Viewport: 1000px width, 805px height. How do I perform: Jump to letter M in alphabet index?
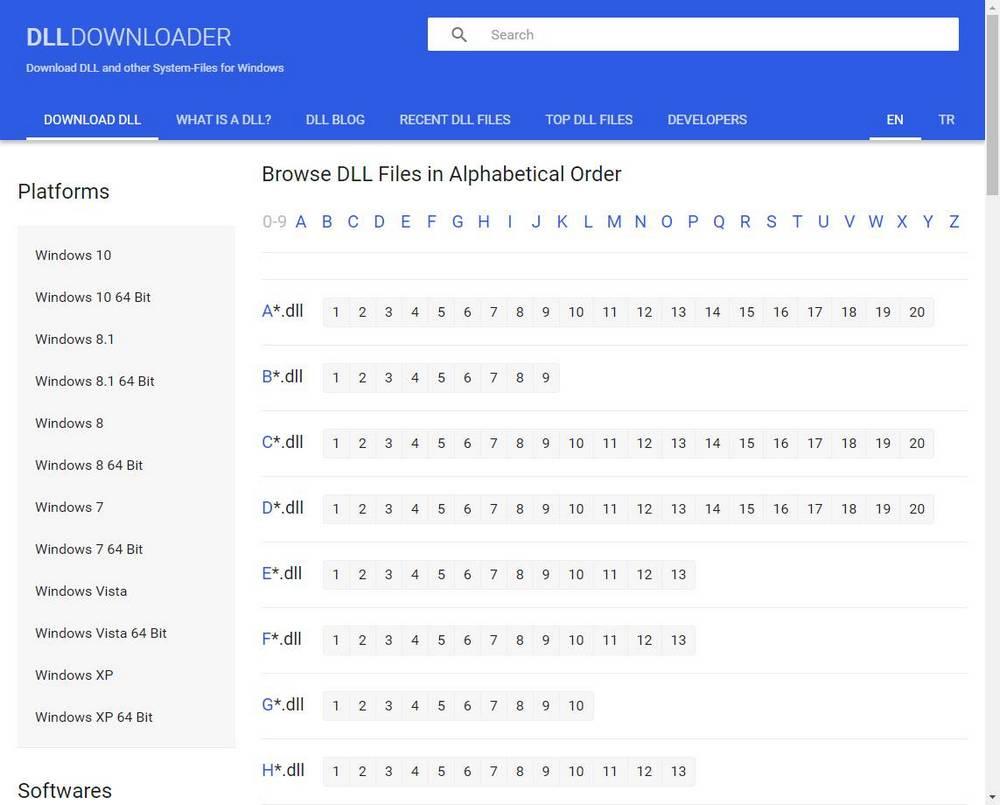(x=614, y=222)
